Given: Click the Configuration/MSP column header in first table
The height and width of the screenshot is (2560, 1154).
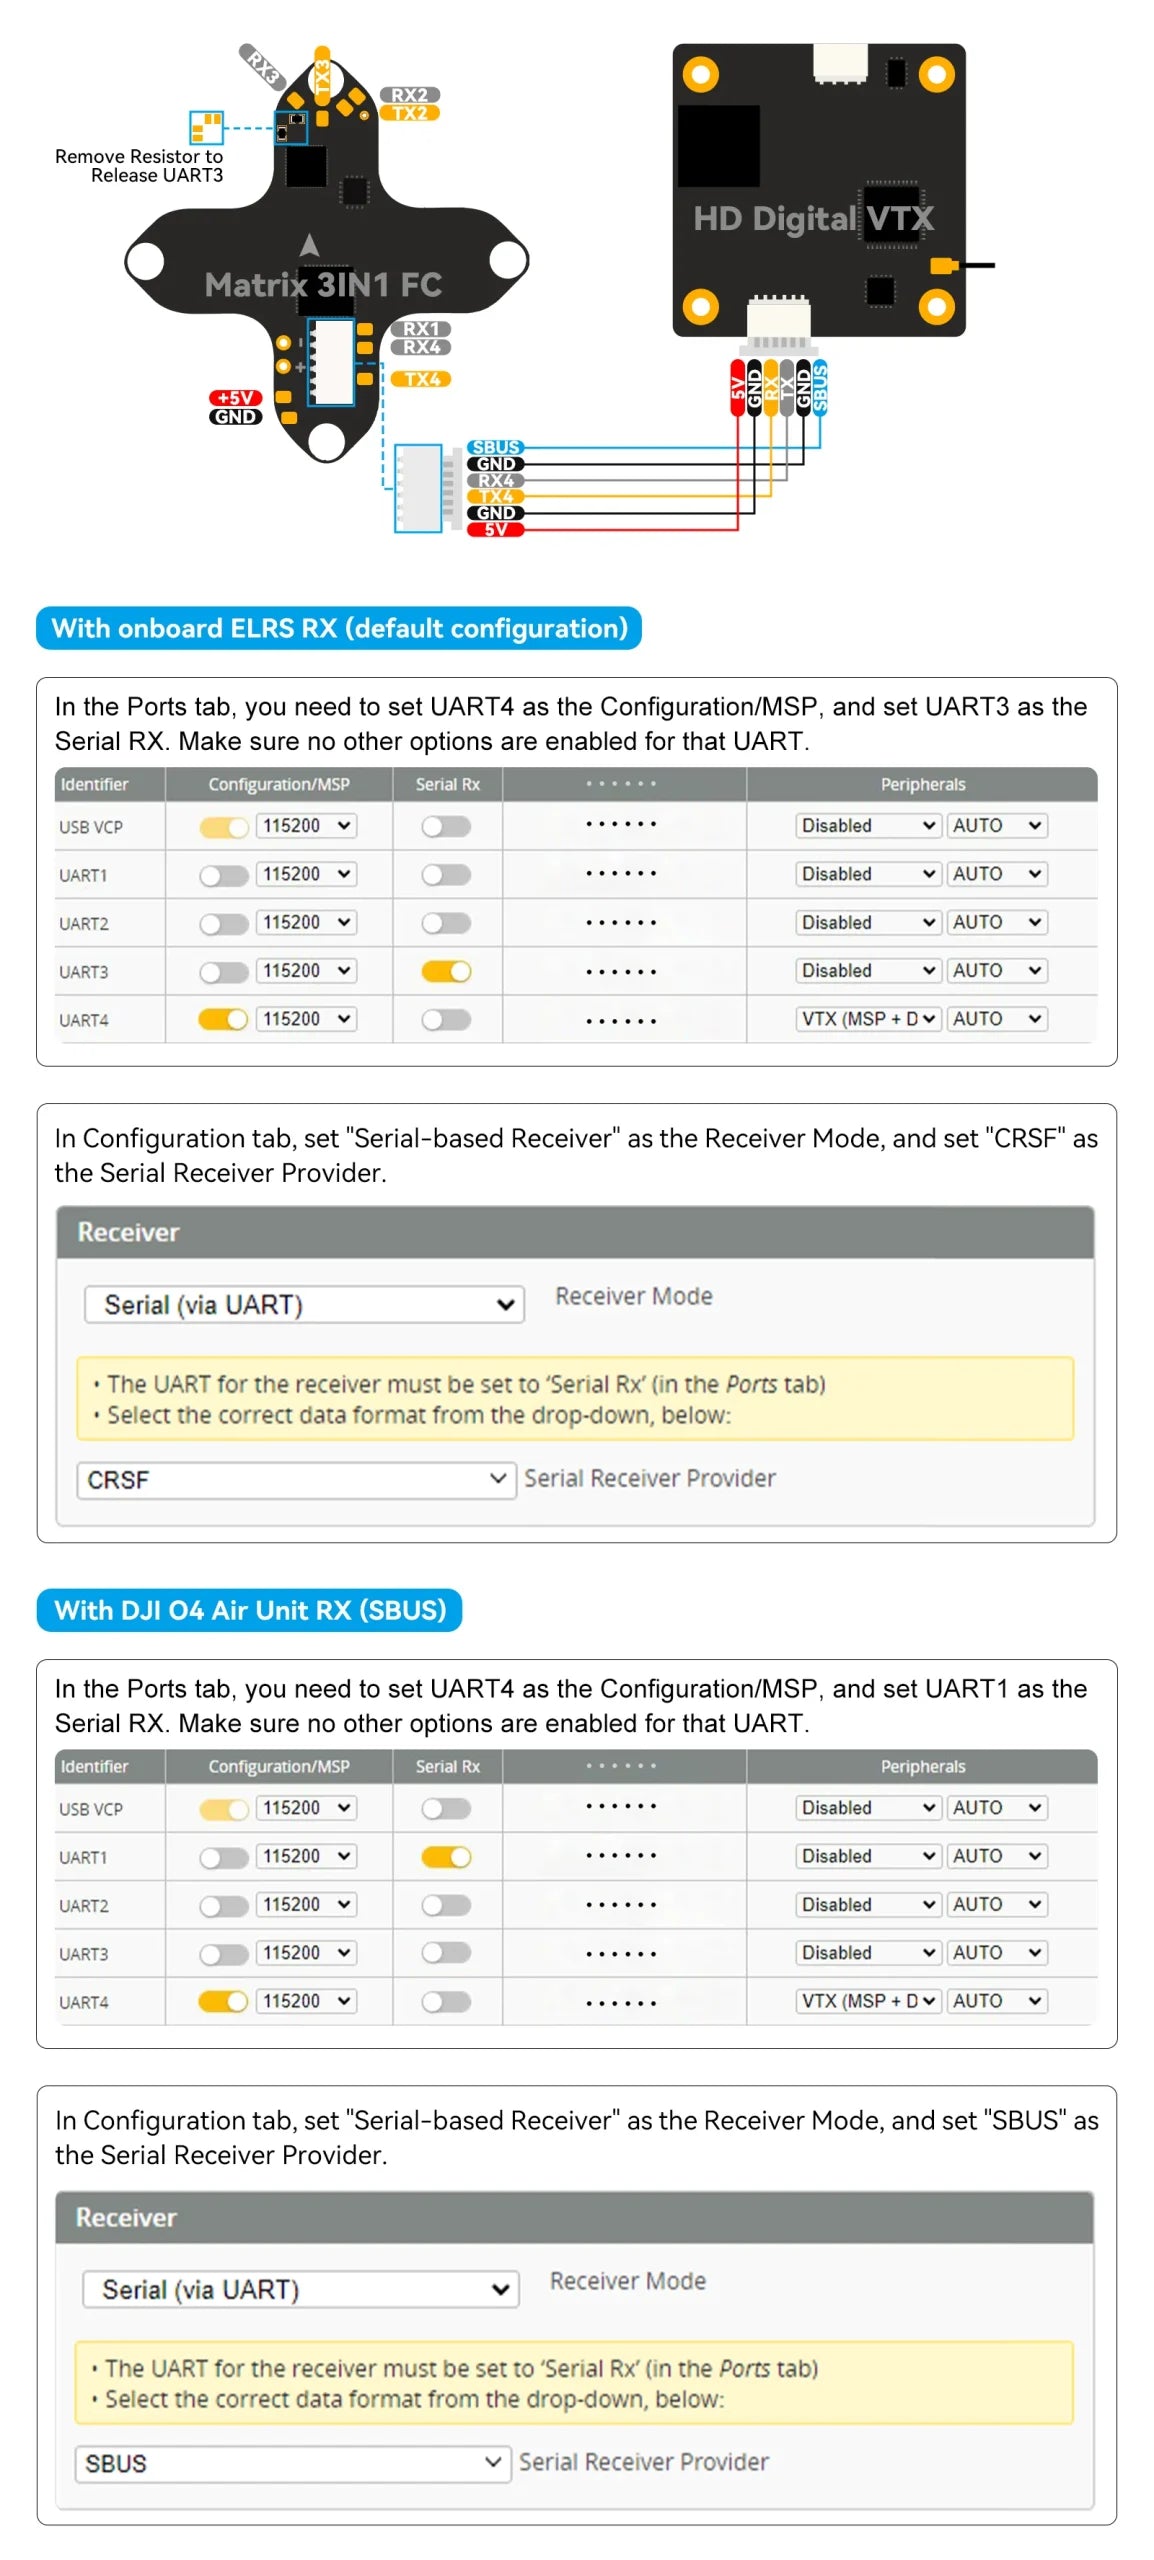Looking at the screenshot, I should (x=279, y=785).
